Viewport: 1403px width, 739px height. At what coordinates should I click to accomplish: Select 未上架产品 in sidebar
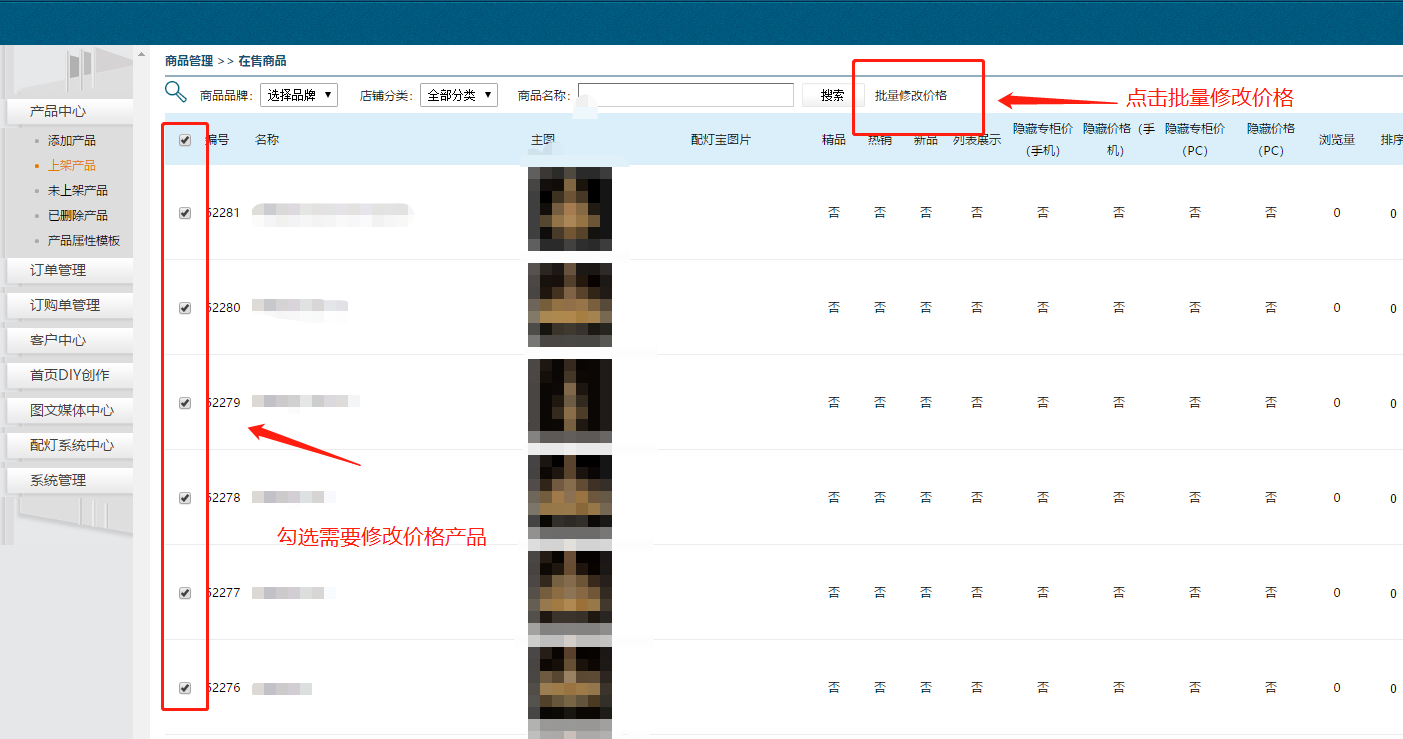tap(78, 191)
